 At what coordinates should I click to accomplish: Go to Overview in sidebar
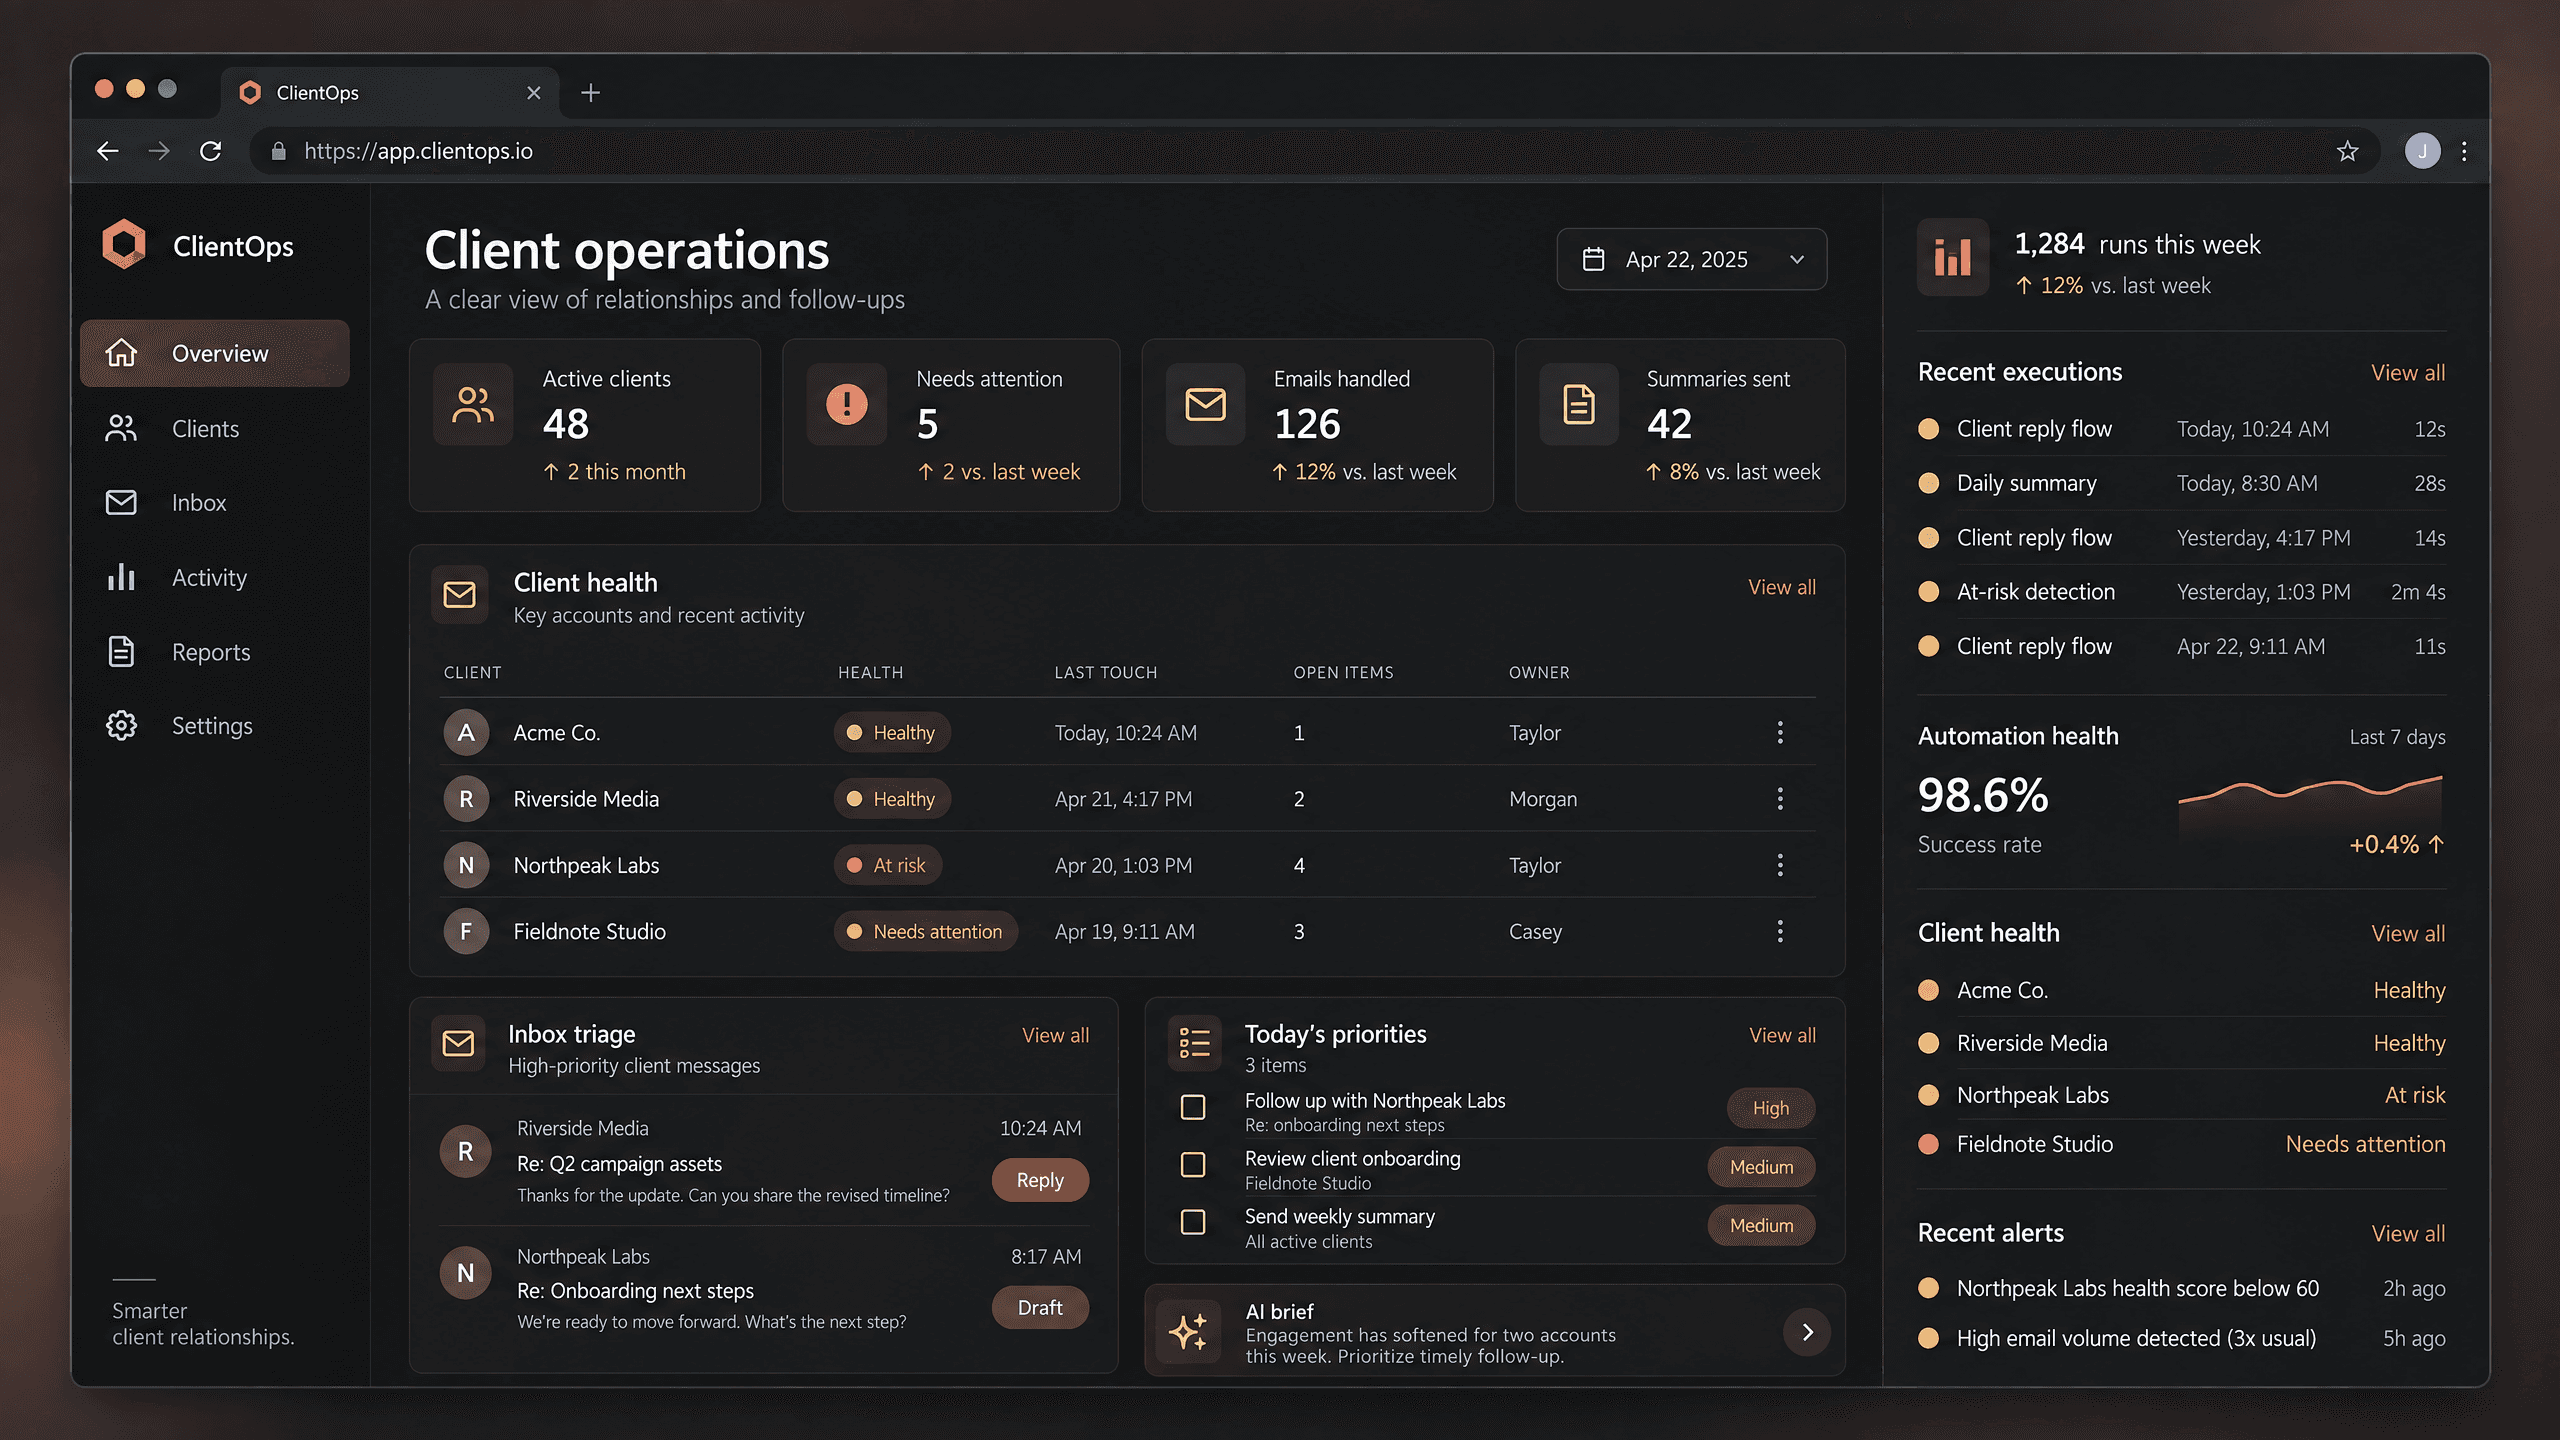(215, 353)
